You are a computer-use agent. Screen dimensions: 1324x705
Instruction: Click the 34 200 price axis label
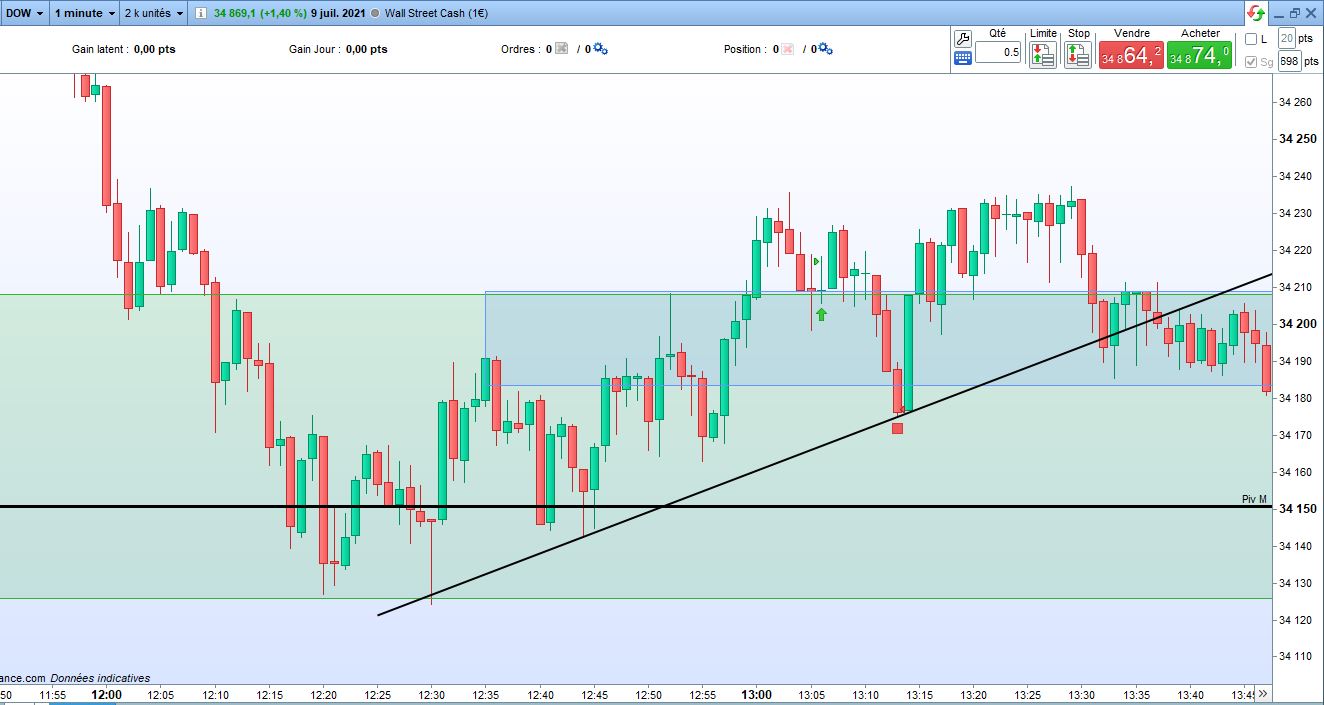click(x=1297, y=324)
